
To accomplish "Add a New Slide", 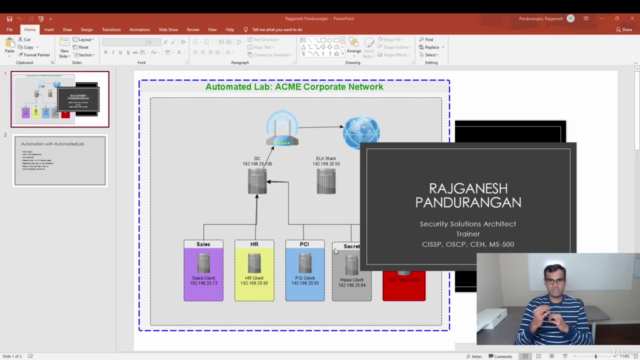I will 64,48.
